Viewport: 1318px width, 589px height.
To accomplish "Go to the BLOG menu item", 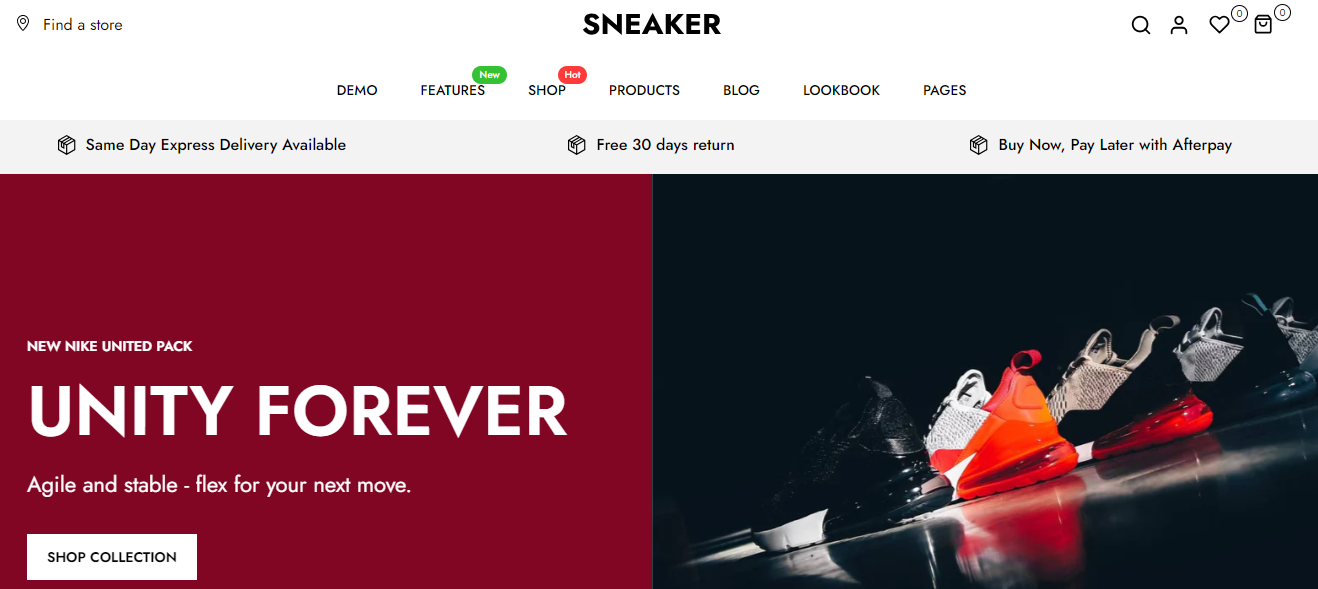I will pyautogui.click(x=741, y=90).
